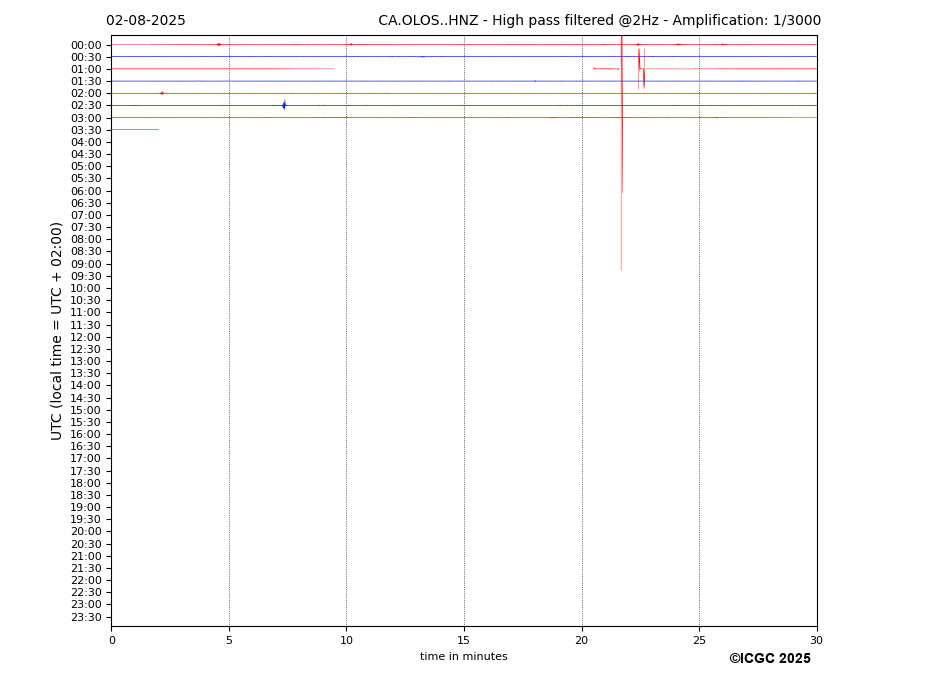Select the y-axis label 'UTC (local time = UTC + 02:00)'

tap(56, 331)
